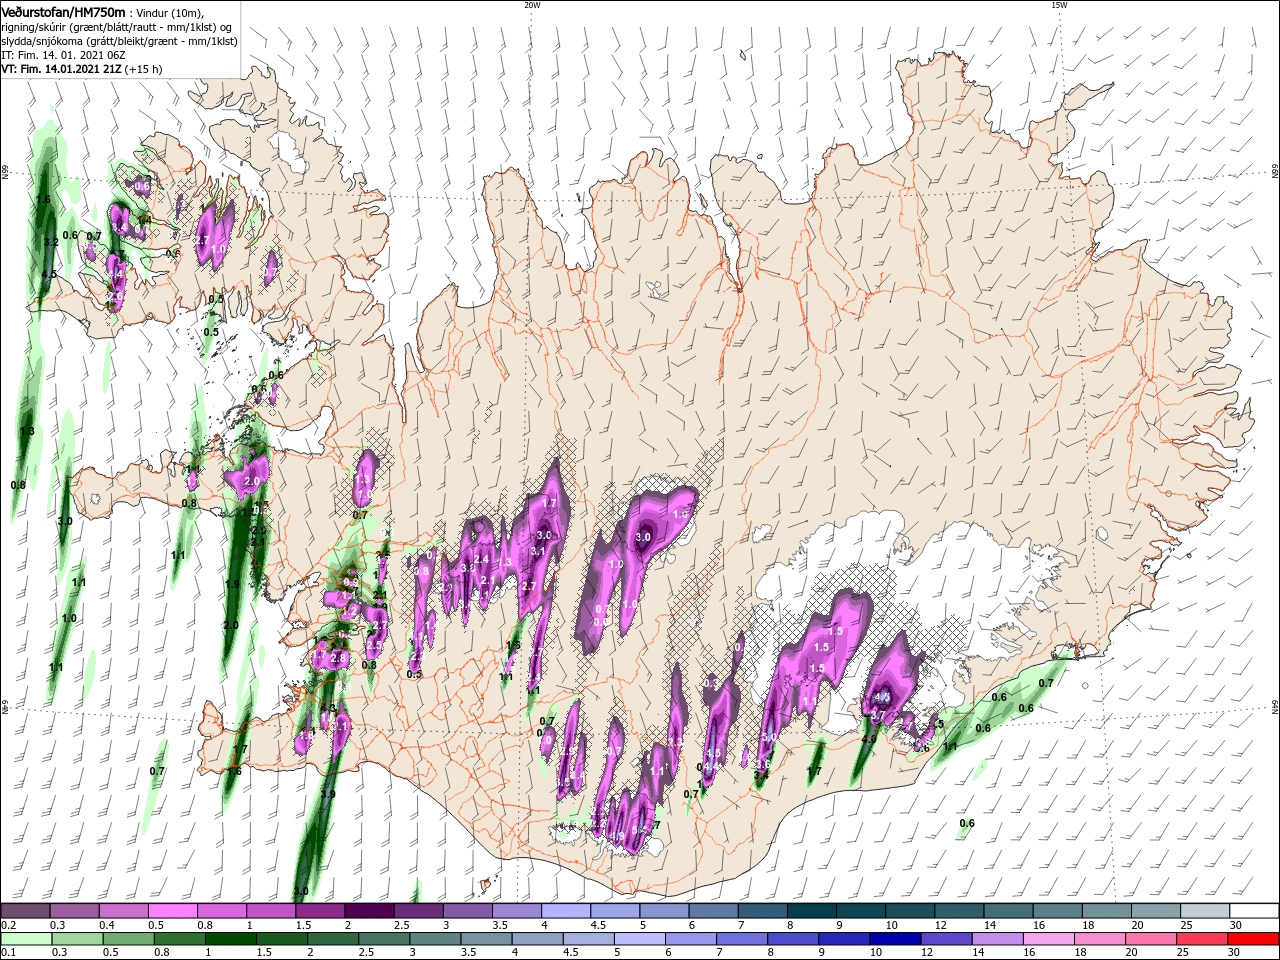
Task: Select the mauve swatch above the 0.2 label
Action: (x=25, y=911)
